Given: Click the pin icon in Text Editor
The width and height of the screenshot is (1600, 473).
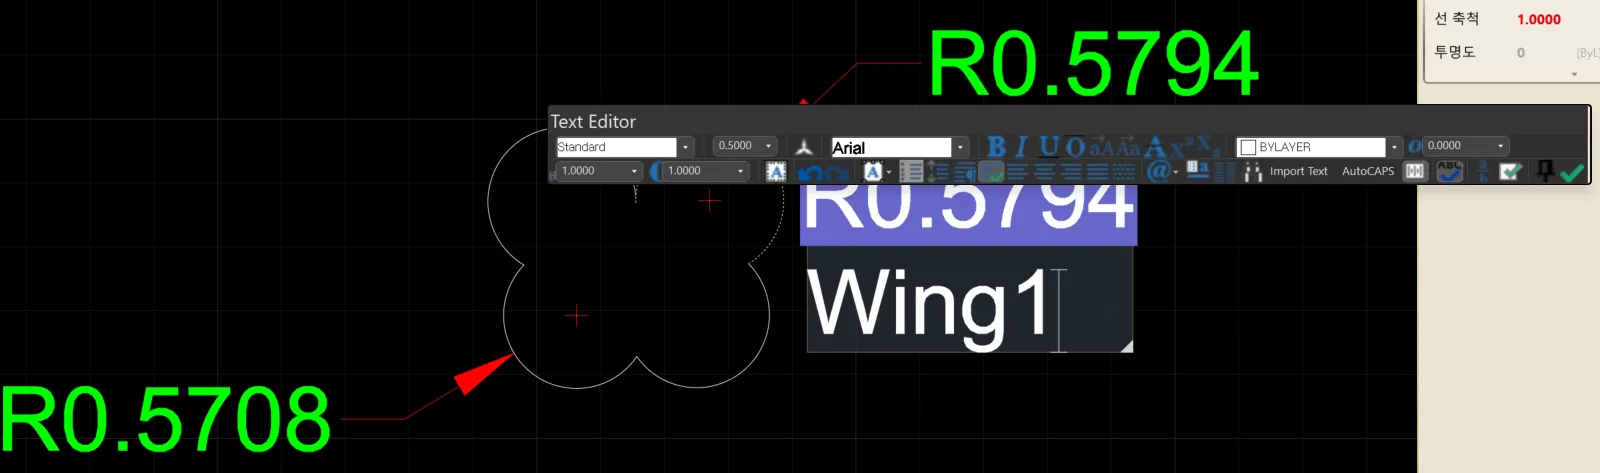Looking at the screenshot, I should (1545, 171).
